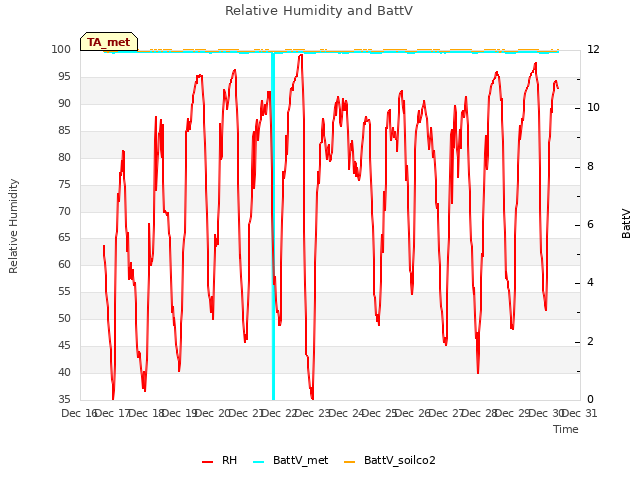Click the 8 tick on BattV axis

point(590,166)
